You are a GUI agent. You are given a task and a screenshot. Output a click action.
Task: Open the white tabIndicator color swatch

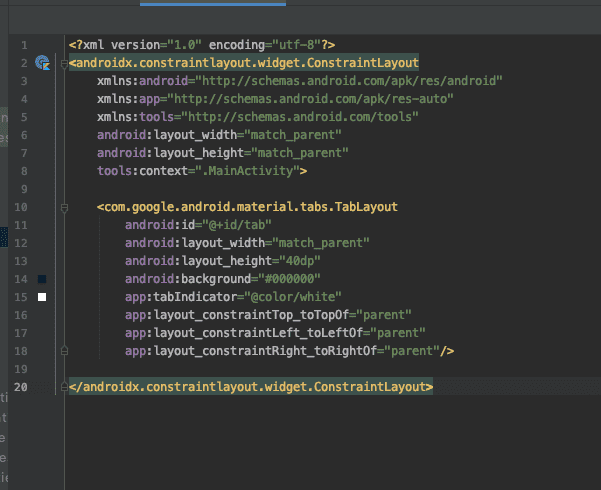tap(42, 297)
